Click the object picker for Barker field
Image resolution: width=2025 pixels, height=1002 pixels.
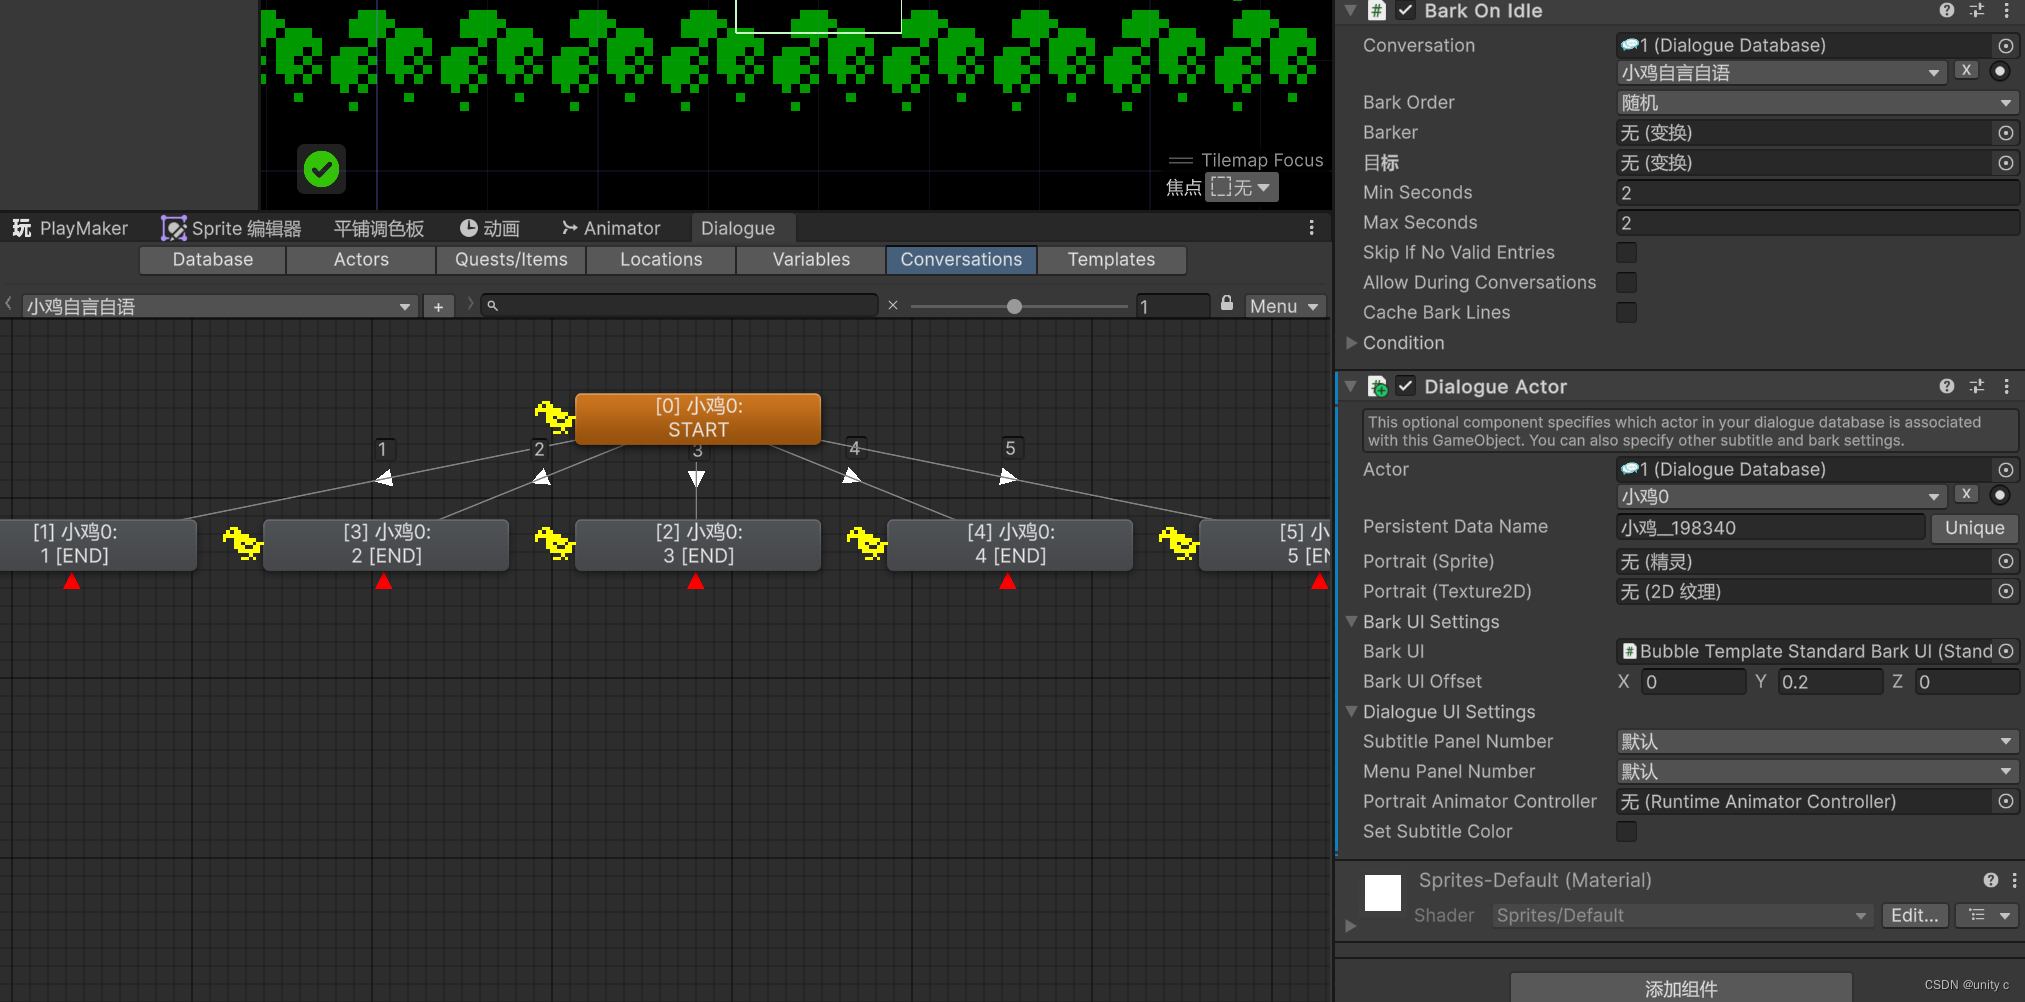pos(2006,132)
